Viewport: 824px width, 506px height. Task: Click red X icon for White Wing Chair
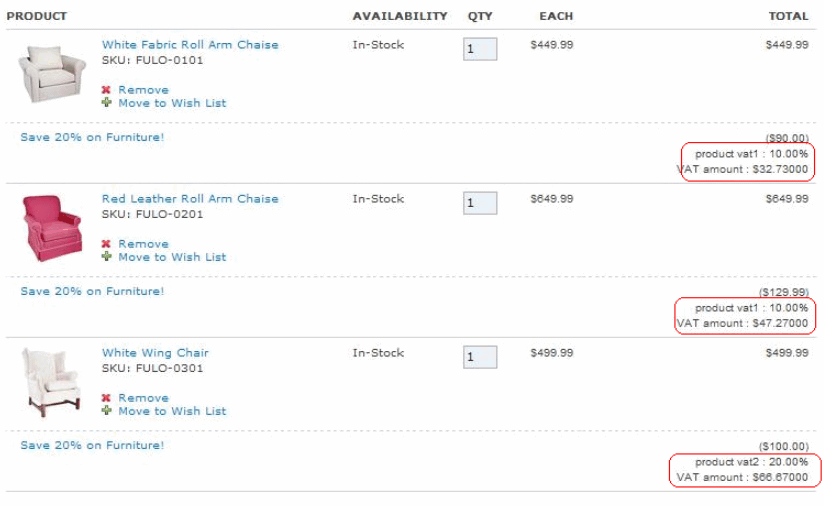[x=106, y=398]
